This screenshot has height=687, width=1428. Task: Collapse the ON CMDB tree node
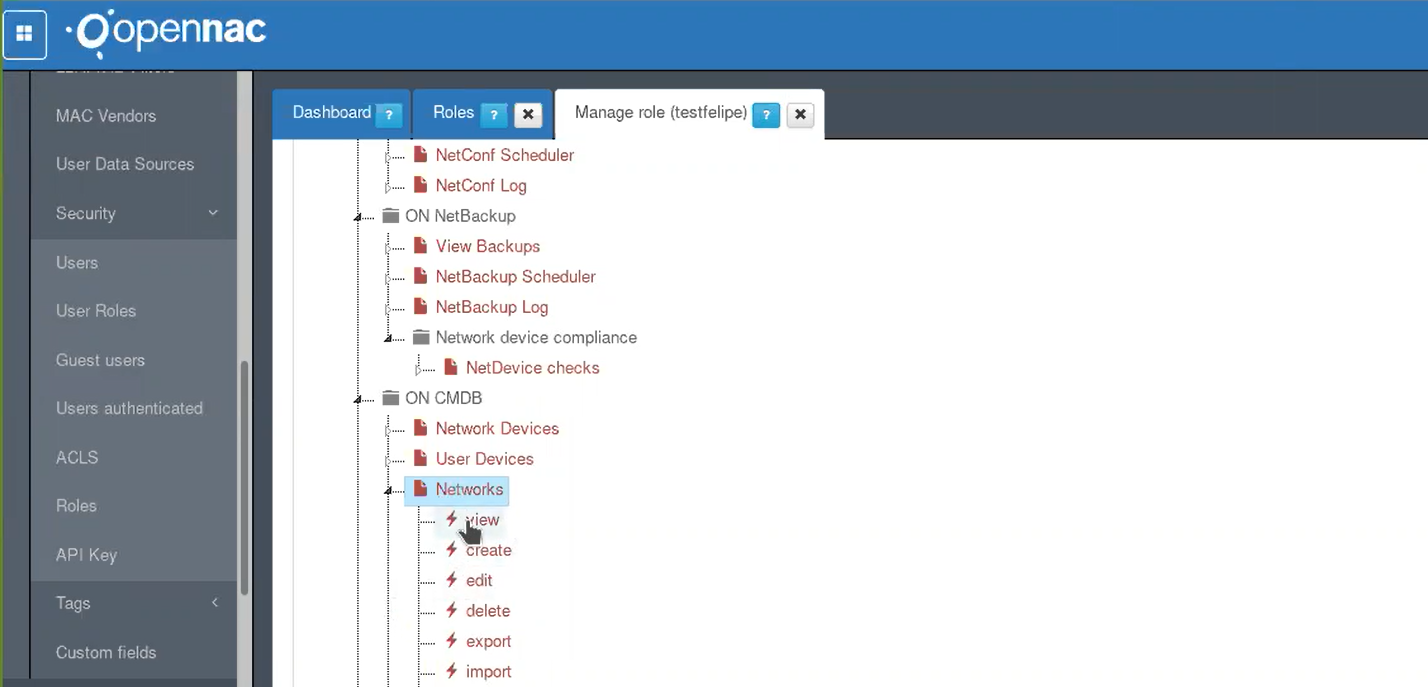[358, 399]
